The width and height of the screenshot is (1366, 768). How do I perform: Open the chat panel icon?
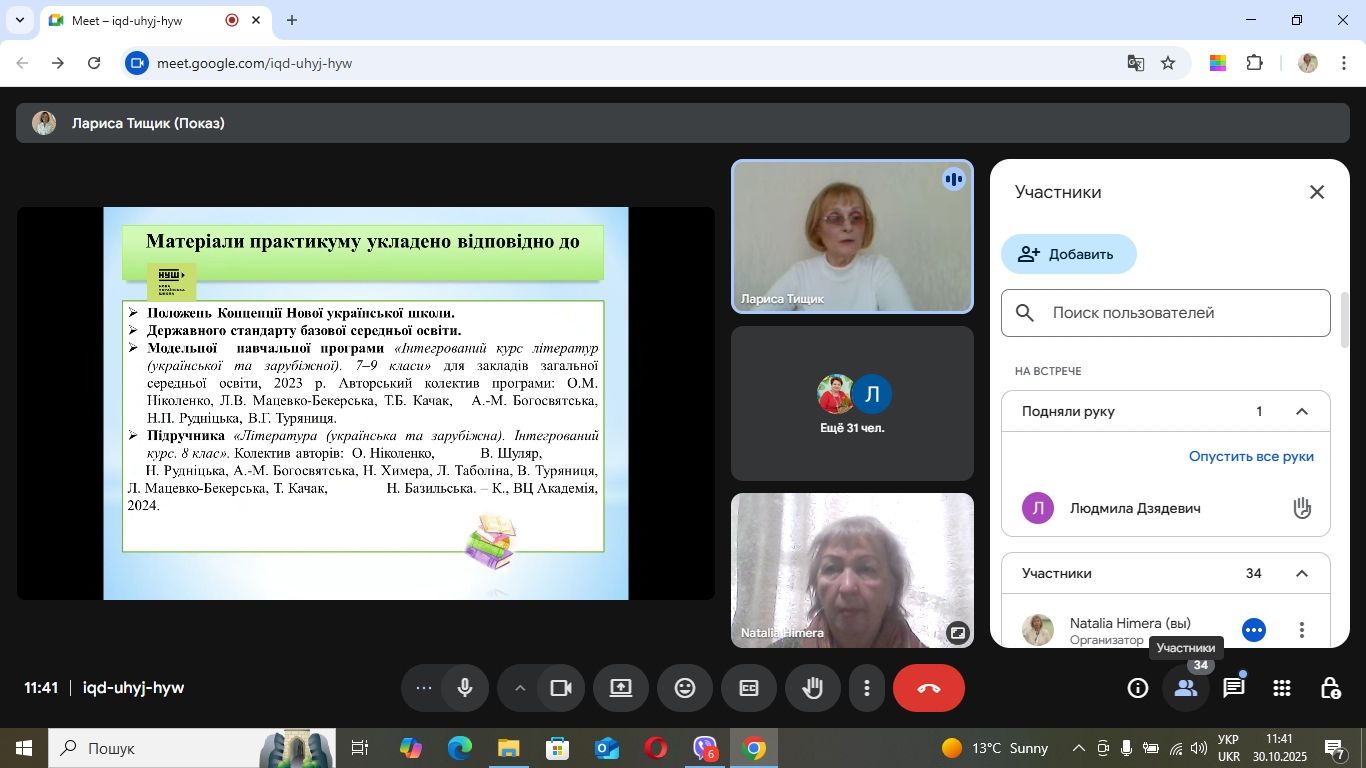1234,688
